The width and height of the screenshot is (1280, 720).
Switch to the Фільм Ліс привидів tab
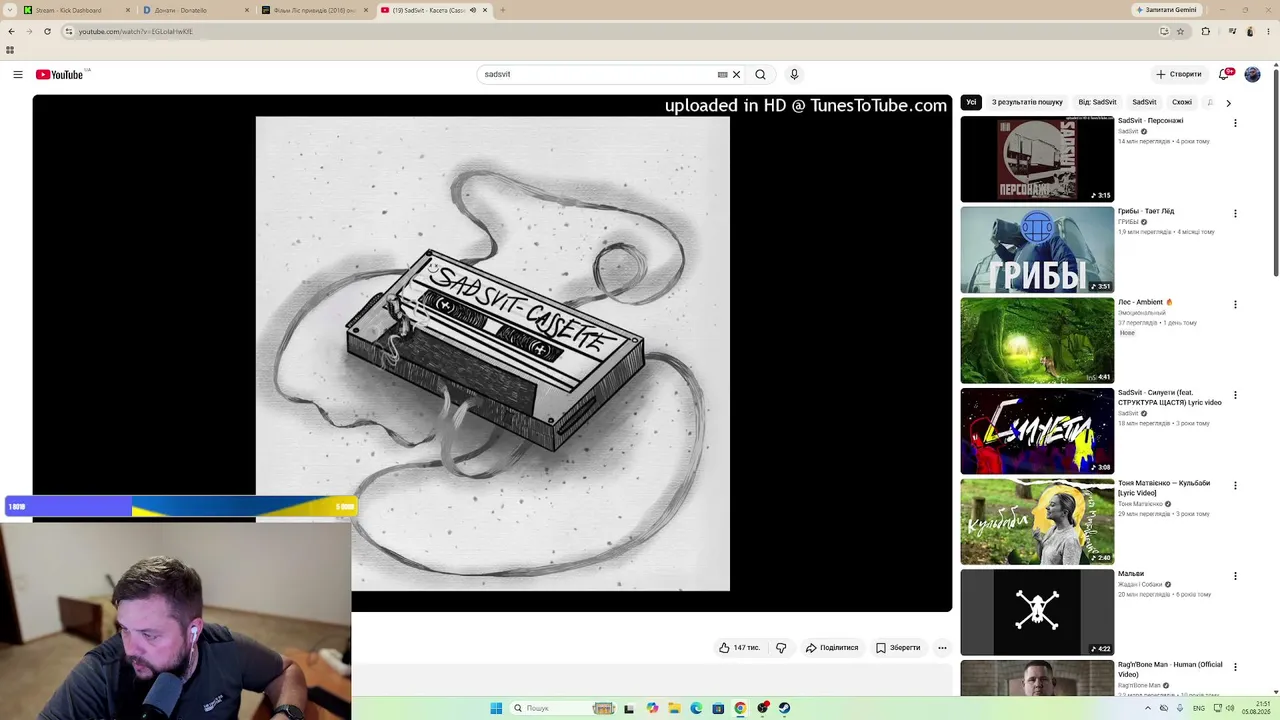tap(314, 10)
